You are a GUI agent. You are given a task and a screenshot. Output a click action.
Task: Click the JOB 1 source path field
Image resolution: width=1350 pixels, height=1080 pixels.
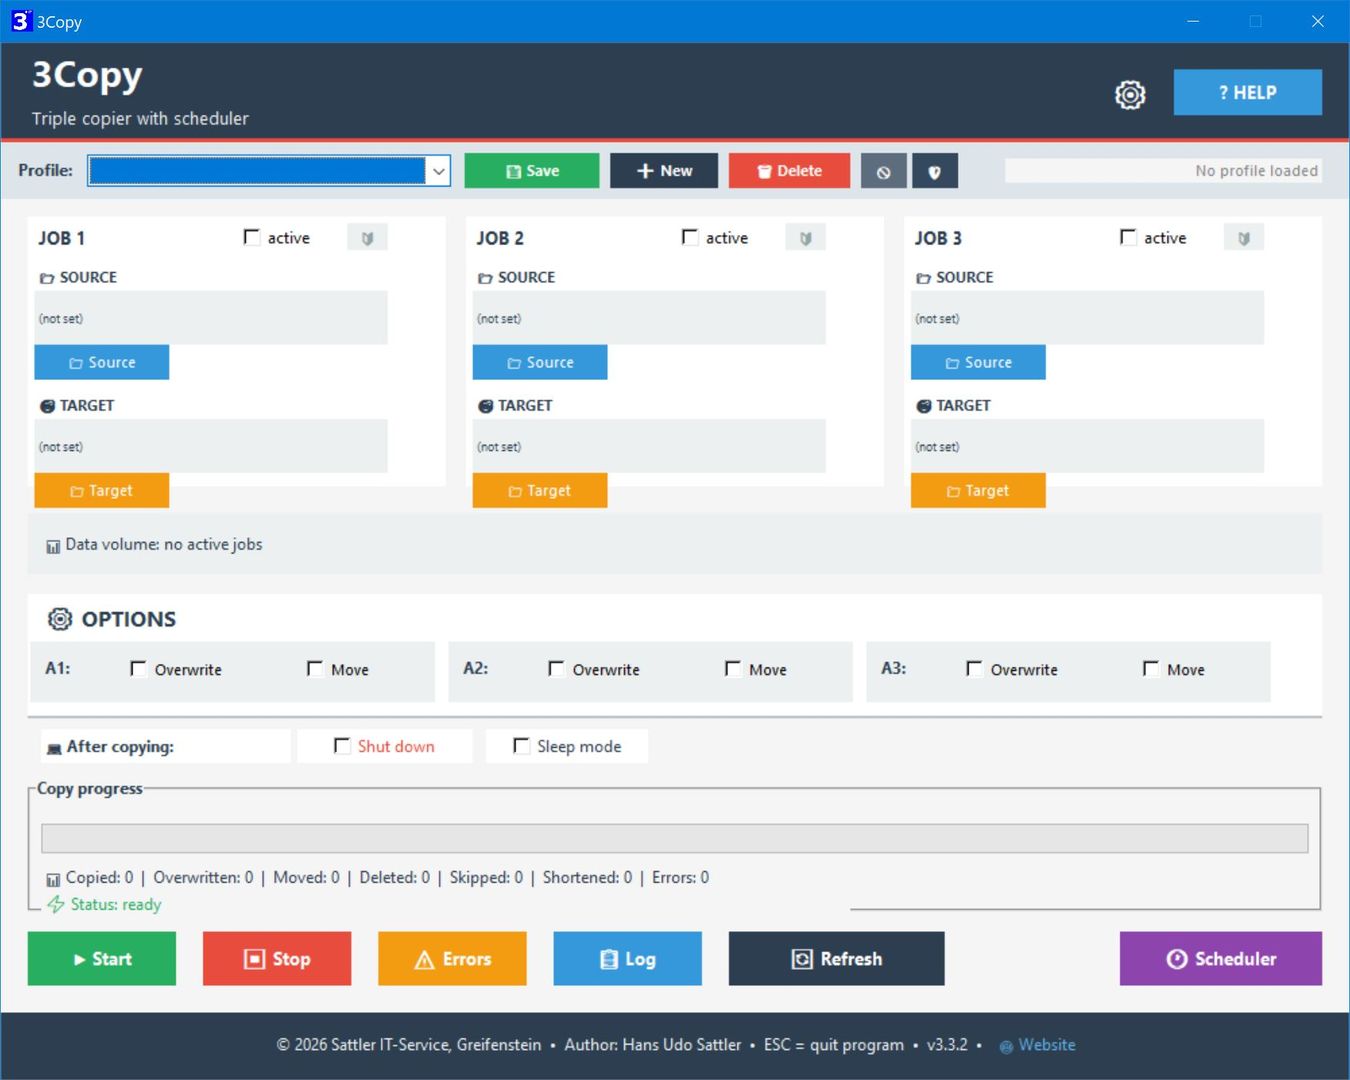pyautogui.click(x=211, y=318)
